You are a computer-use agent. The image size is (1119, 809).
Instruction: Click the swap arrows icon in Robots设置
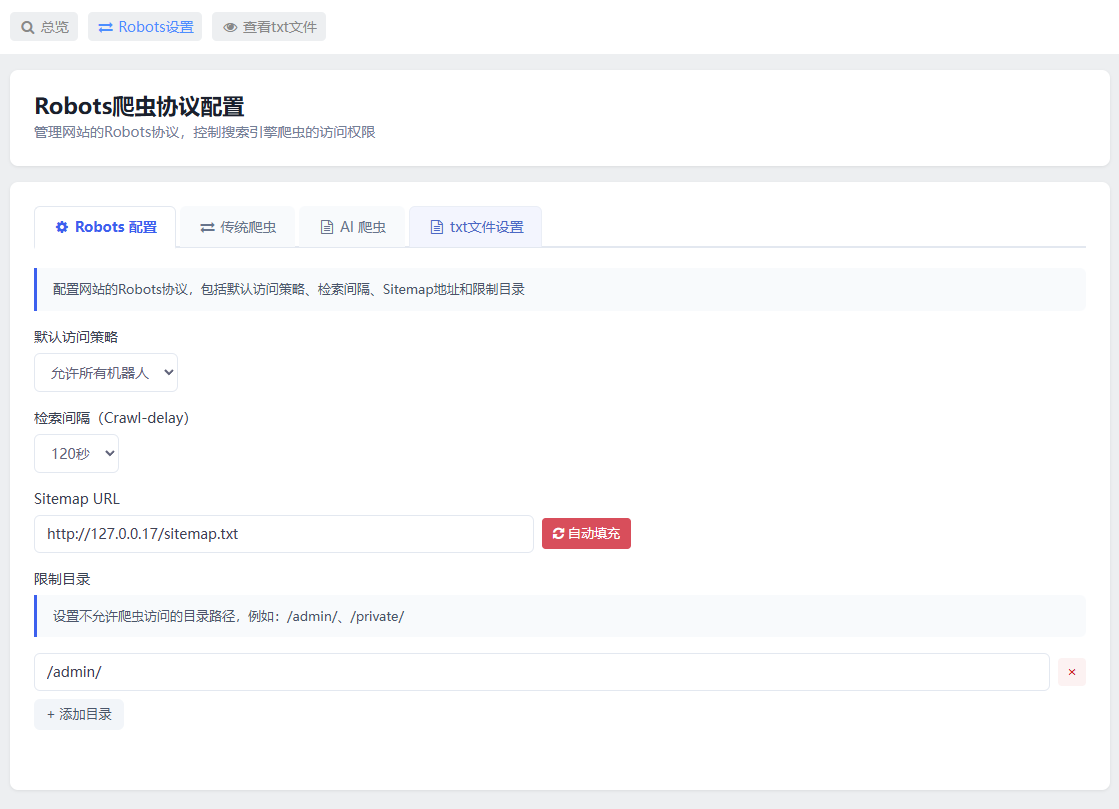106,27
